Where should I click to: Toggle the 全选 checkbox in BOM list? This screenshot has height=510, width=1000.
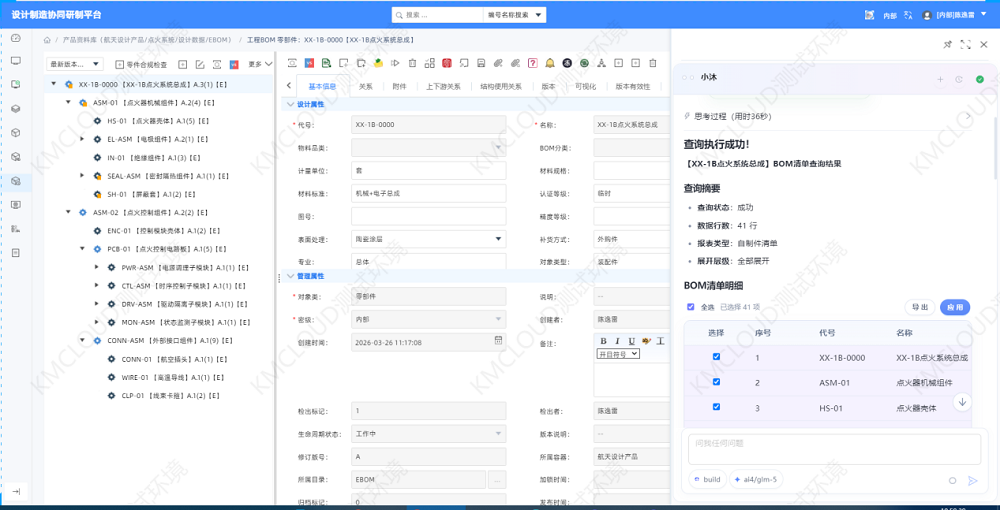pos(691,307)
